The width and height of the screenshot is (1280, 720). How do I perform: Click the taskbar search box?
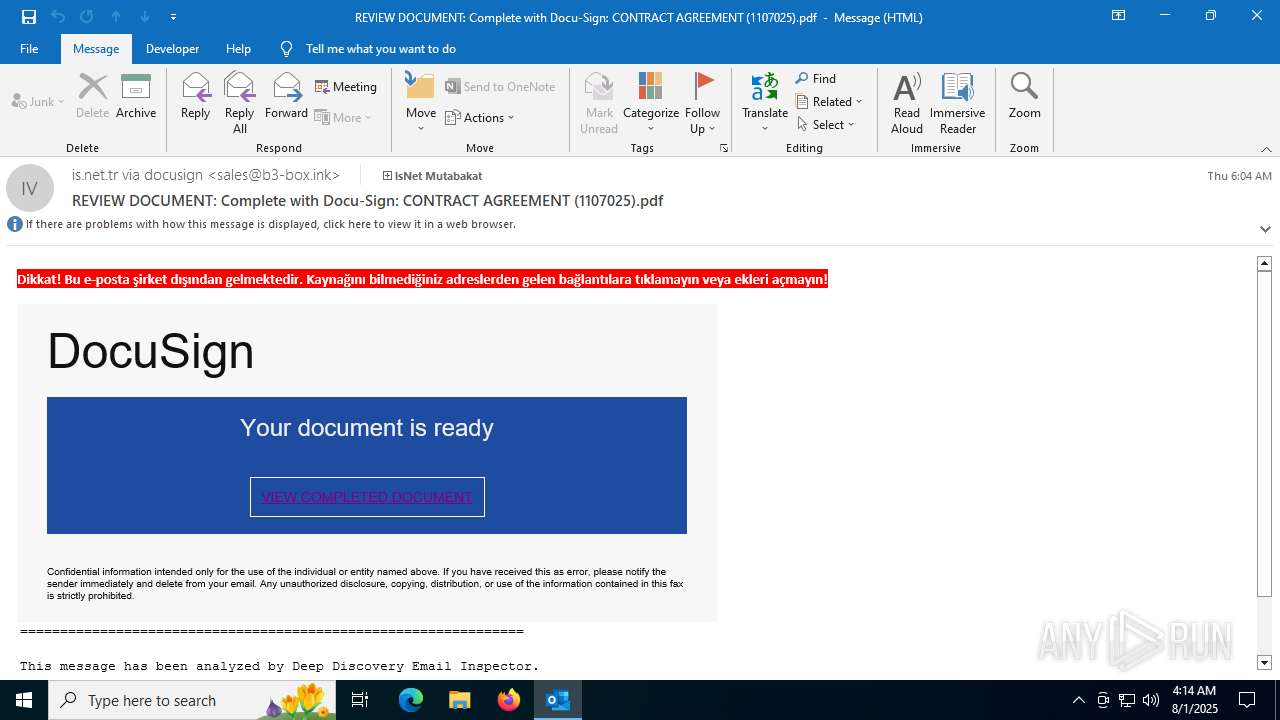click(192, 700)
